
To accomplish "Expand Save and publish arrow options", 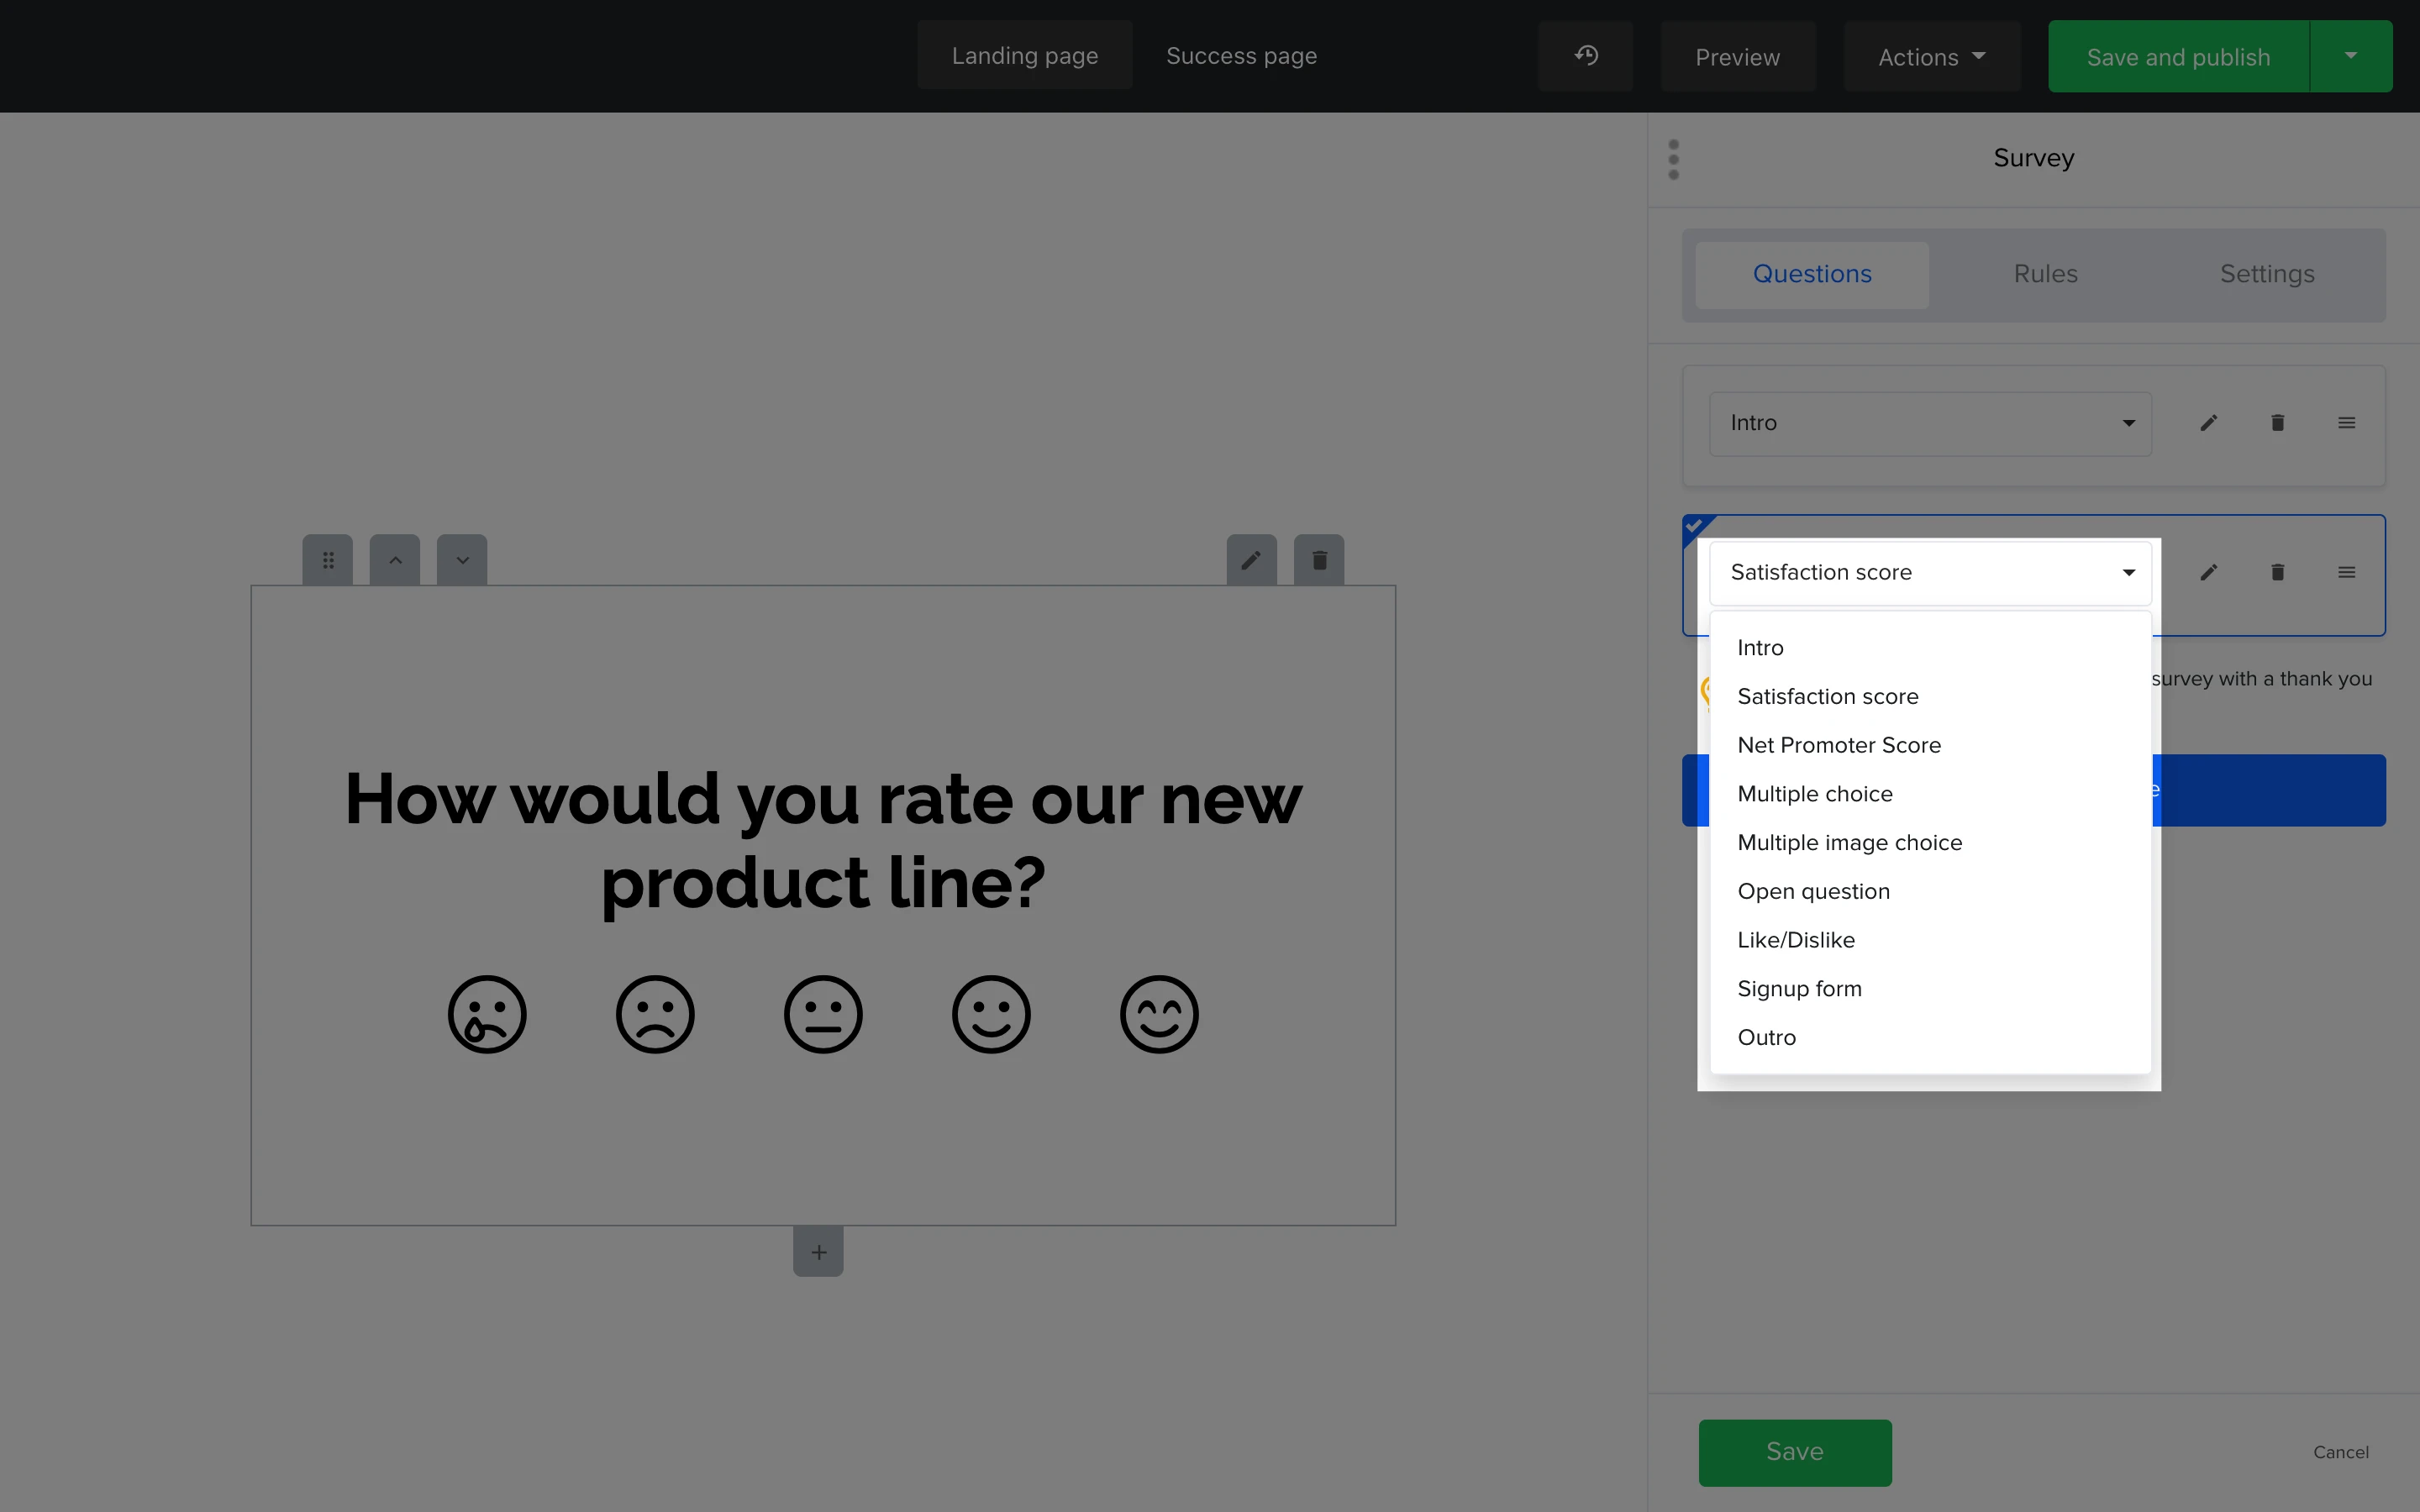I will (x=2350, y=56).
